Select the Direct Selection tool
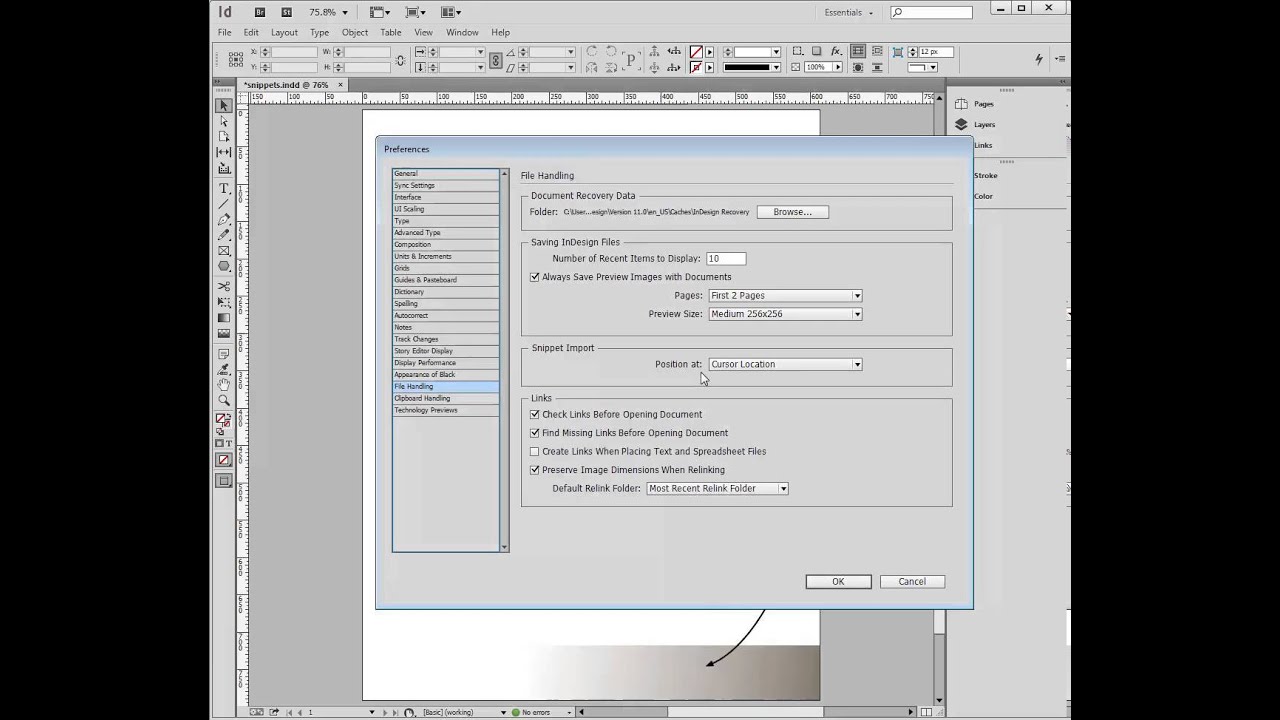The width and height of the screenshot is (1280, 720). (224, 121)
